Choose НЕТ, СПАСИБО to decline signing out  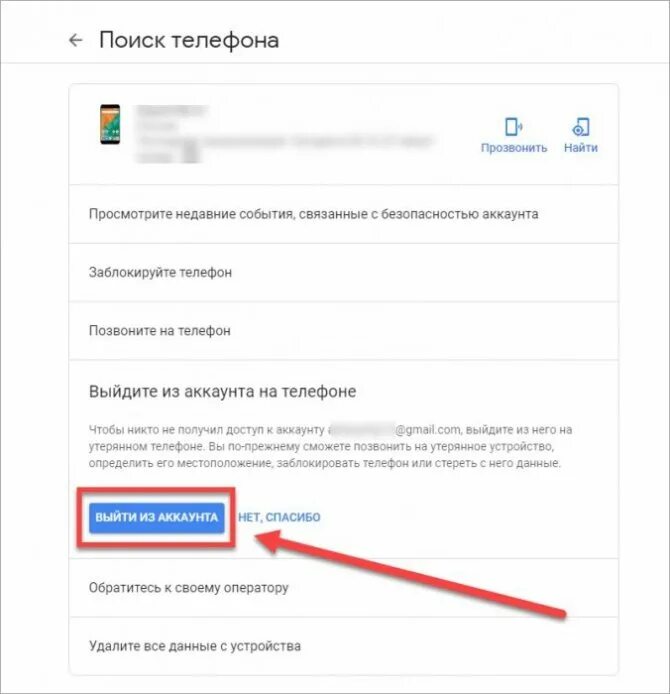[279, 517]
